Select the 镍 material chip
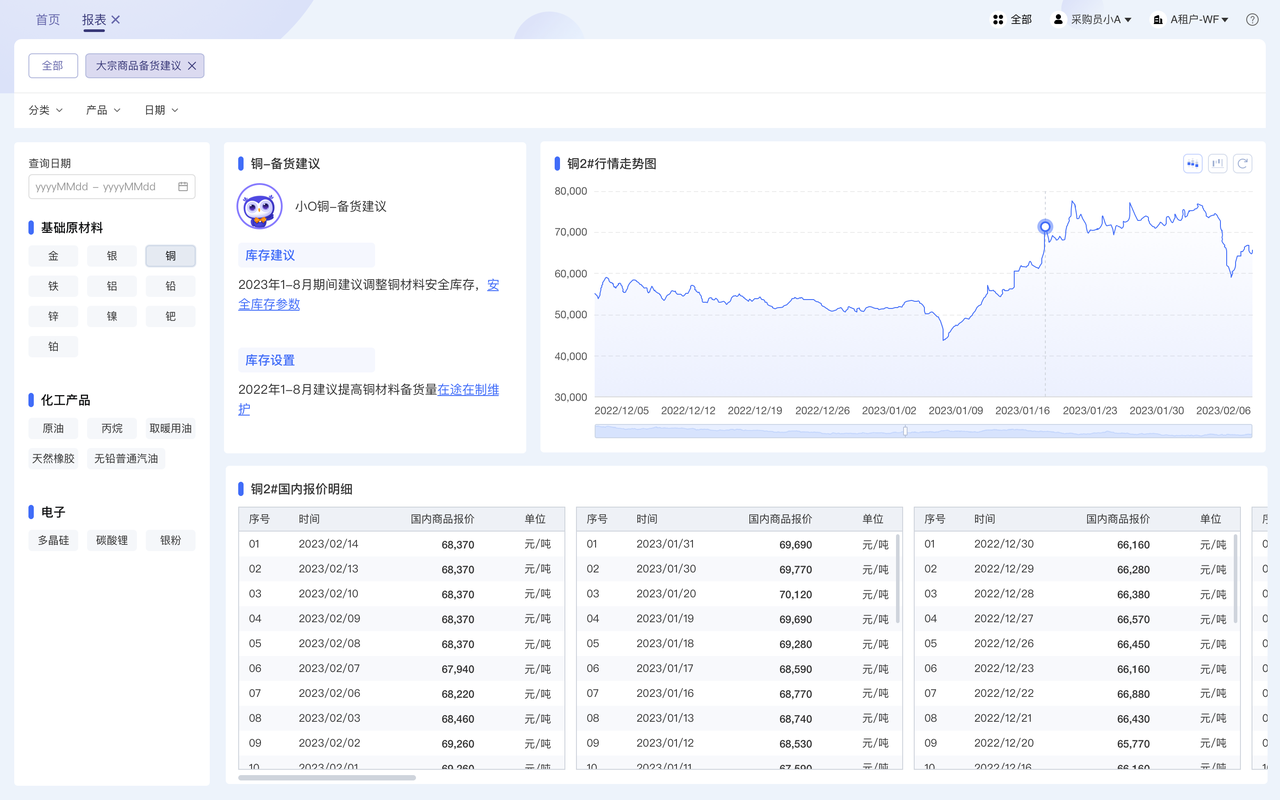This screenshot has width=1280, height=800. coord(112,316)
